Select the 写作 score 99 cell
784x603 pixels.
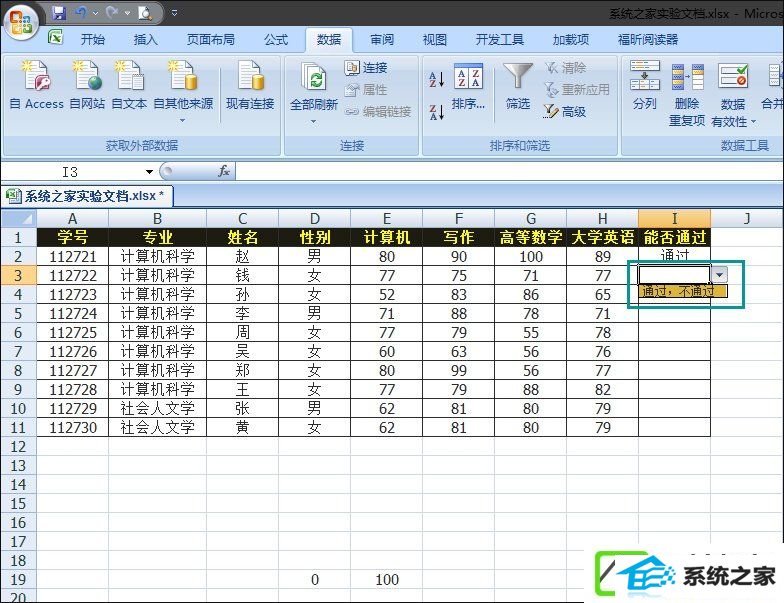click(458, 370)
